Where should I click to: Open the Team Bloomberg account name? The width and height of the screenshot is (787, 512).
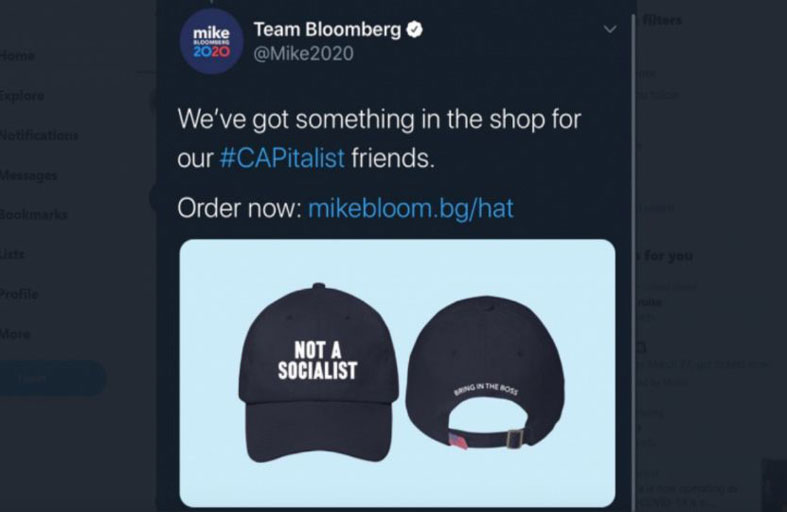pos(326,31)
